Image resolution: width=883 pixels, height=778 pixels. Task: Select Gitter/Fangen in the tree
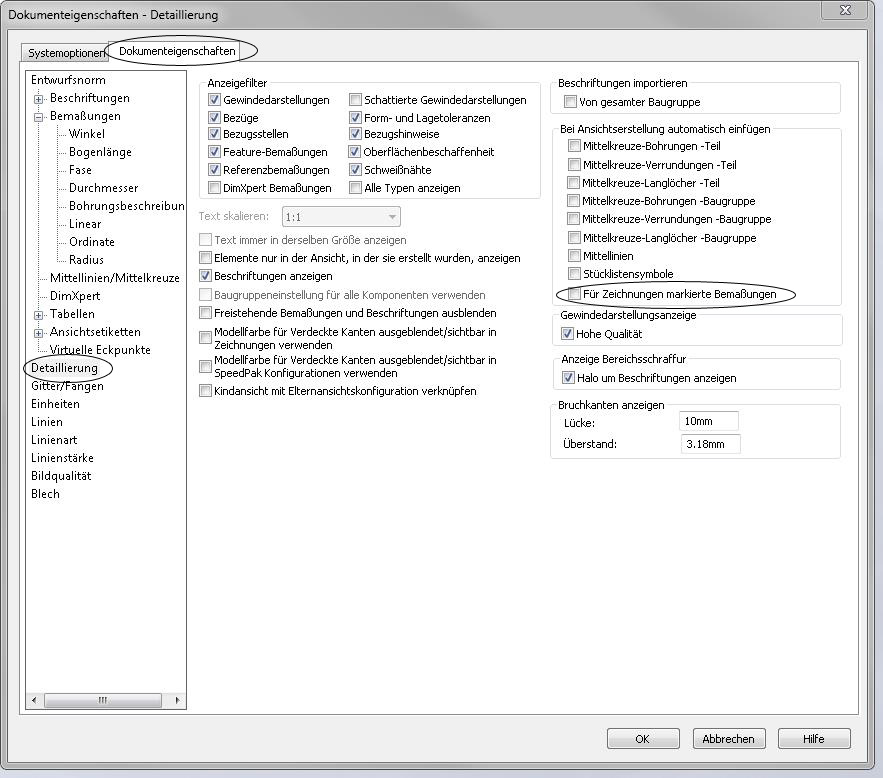[x=67, y=386]
